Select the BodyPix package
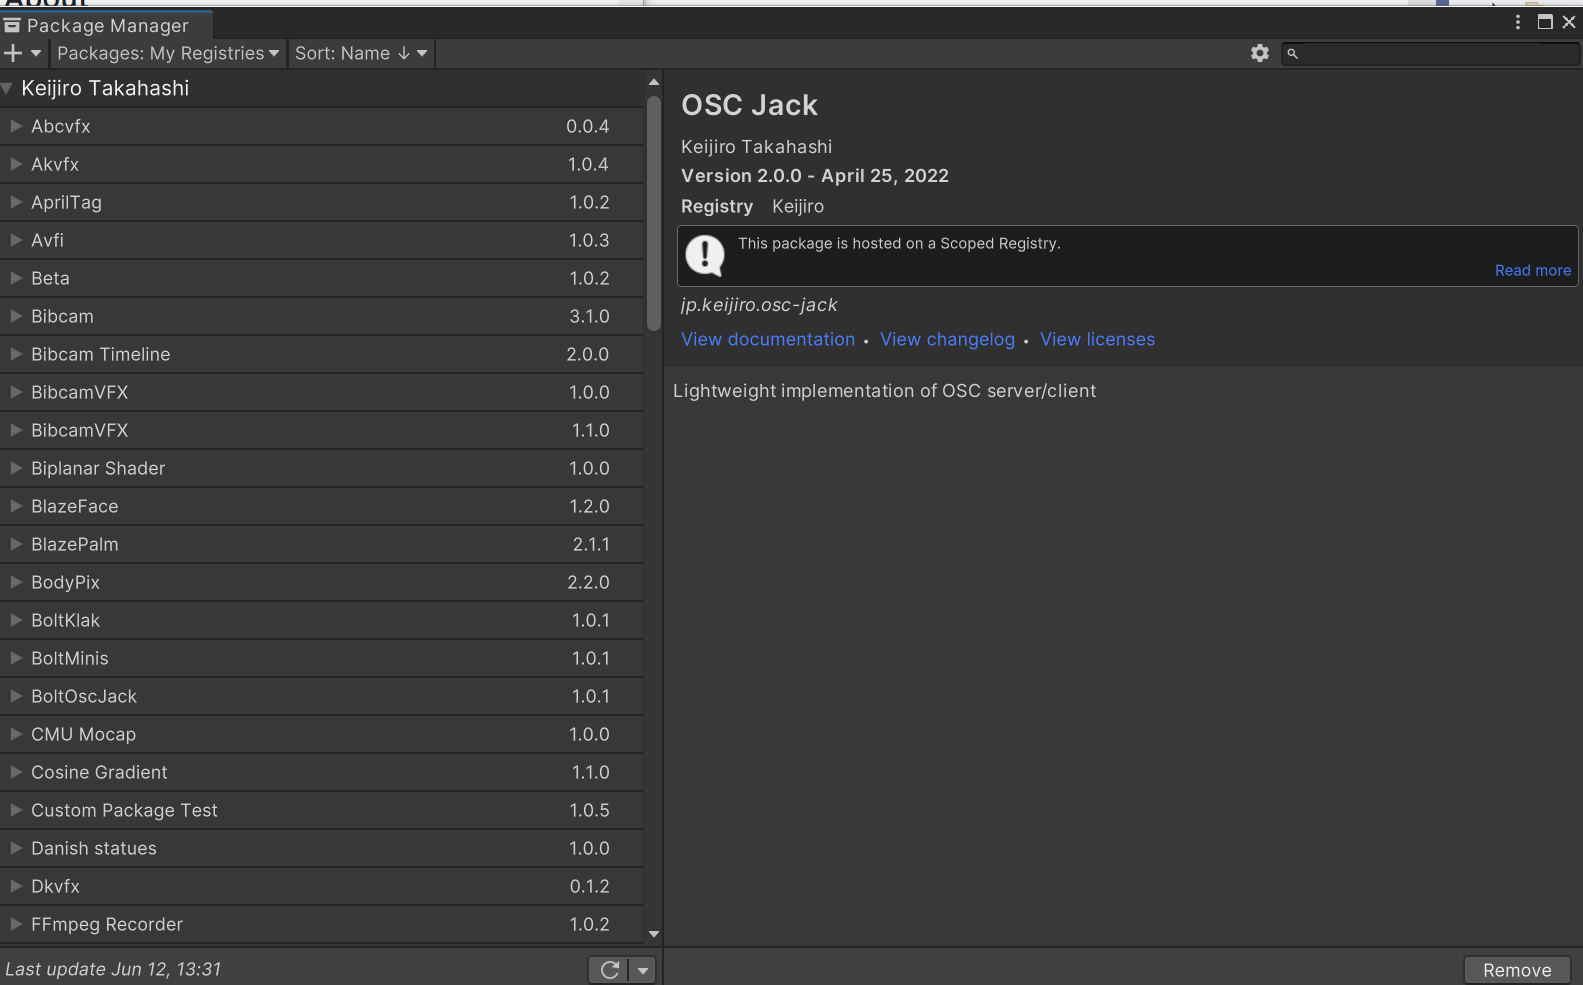This screenshot has height=985, width=1583. (321, 582)
